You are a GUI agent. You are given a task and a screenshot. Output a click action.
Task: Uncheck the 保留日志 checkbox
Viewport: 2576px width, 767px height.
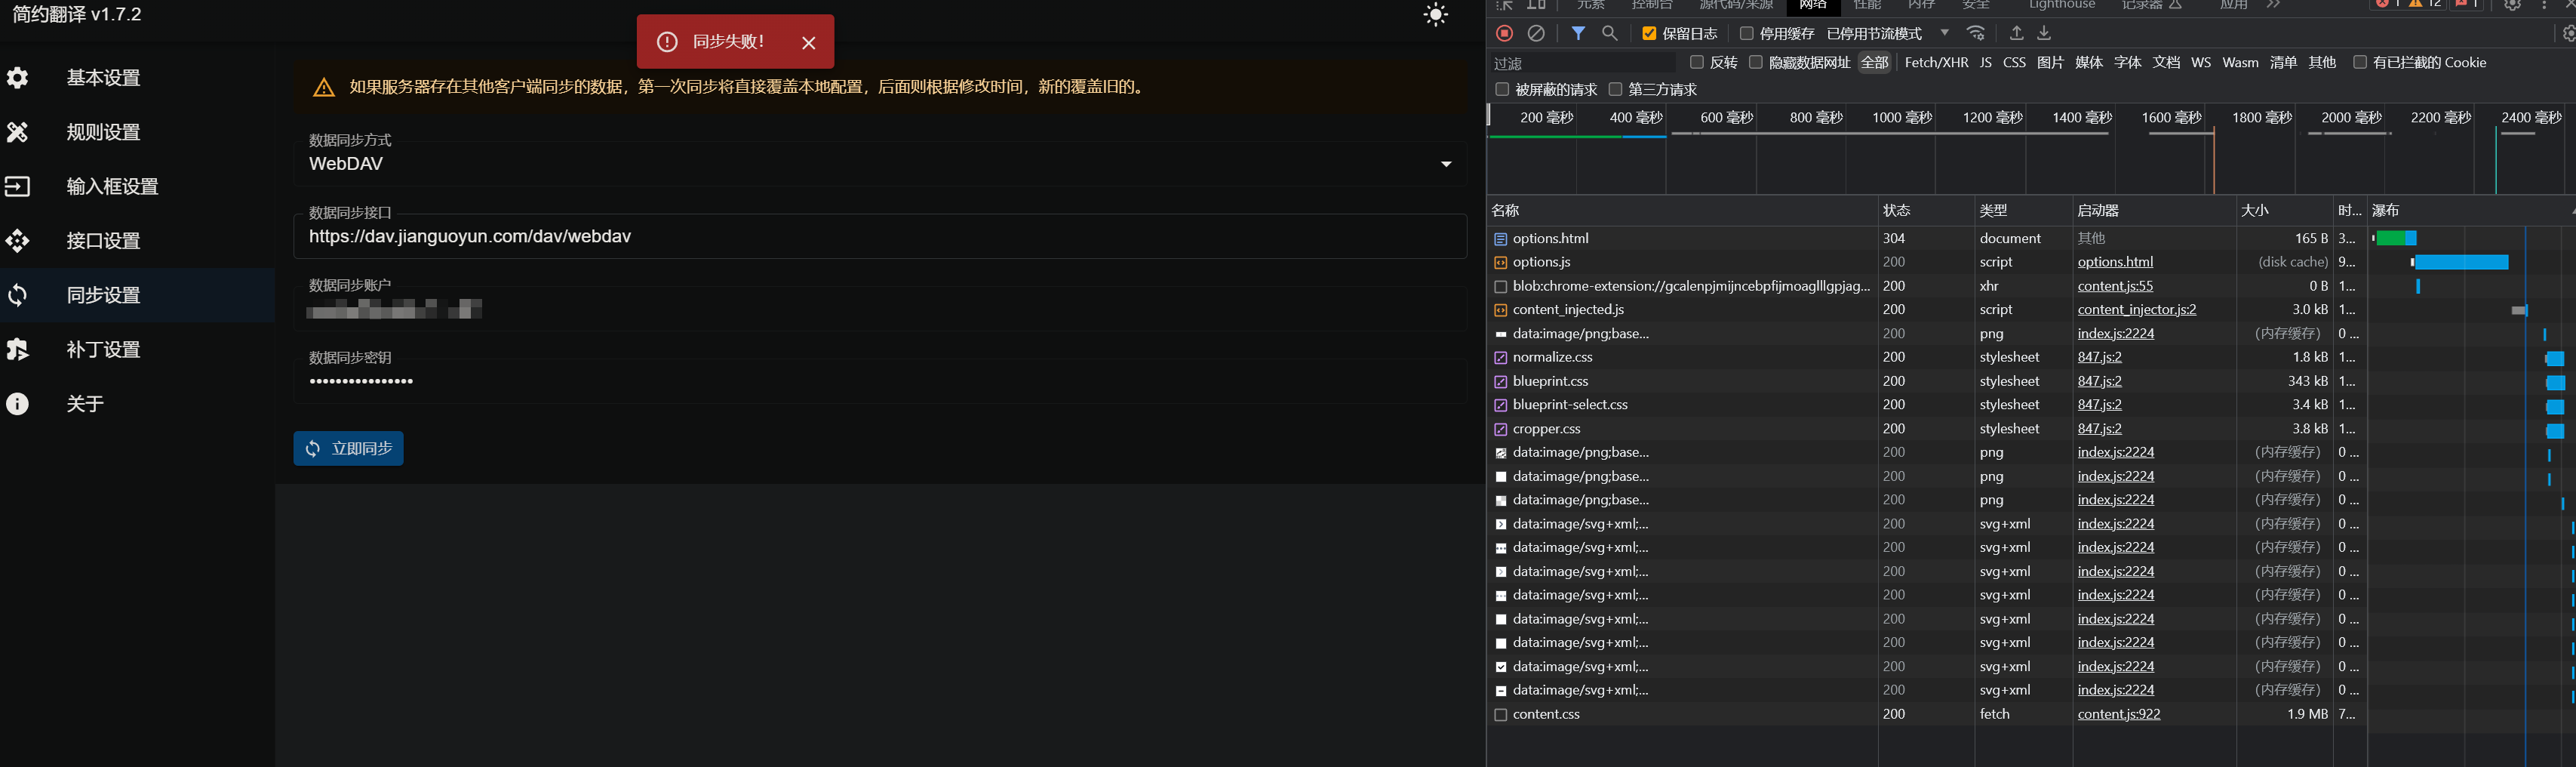click(x=1650, y=33)
